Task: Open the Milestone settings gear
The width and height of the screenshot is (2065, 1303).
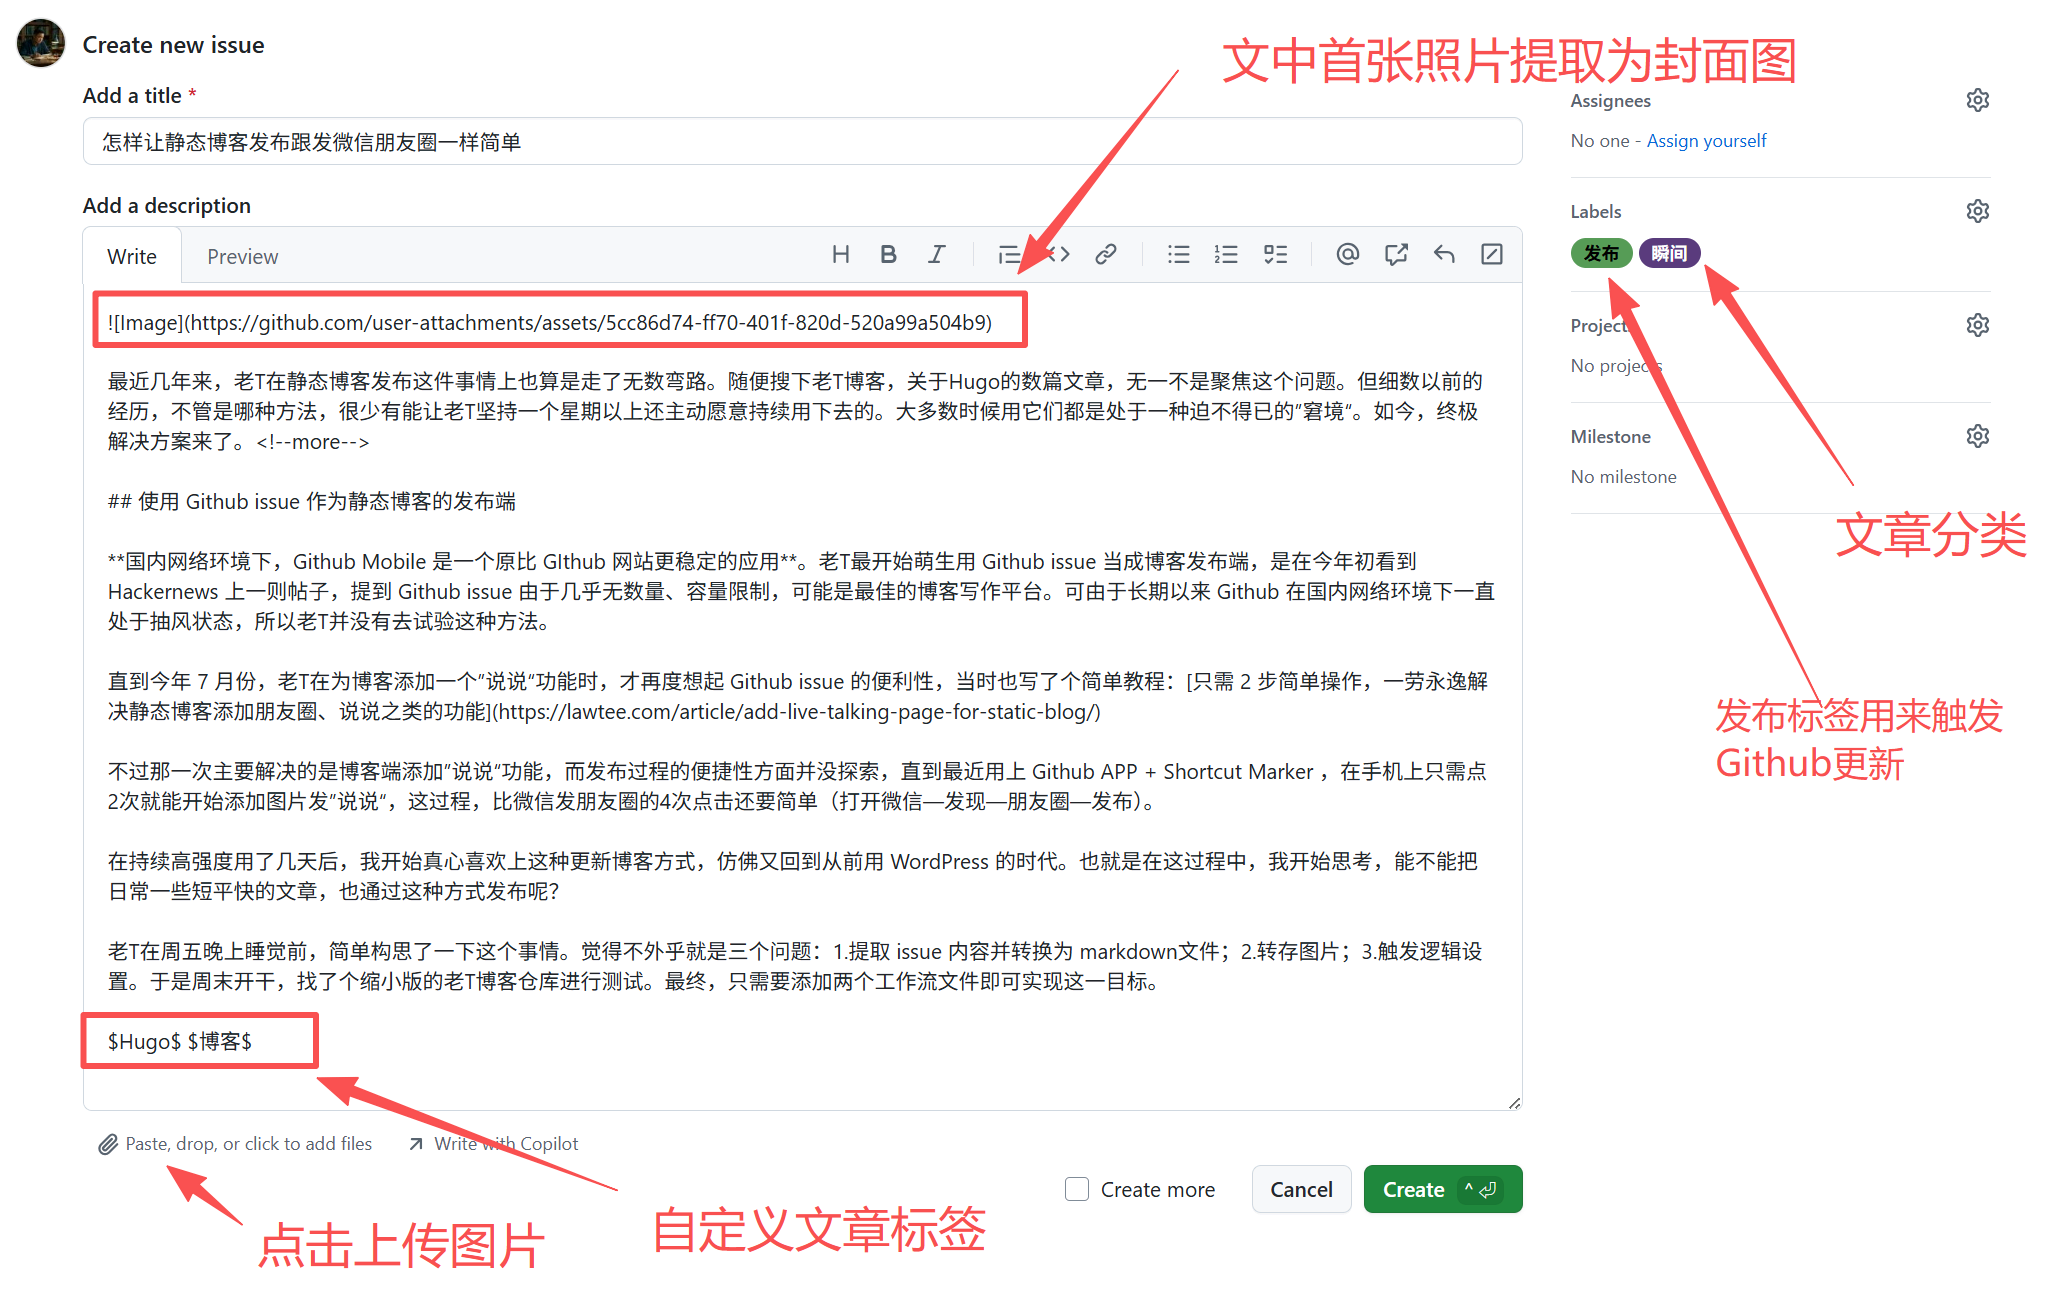Action: tap(1978, 435)
